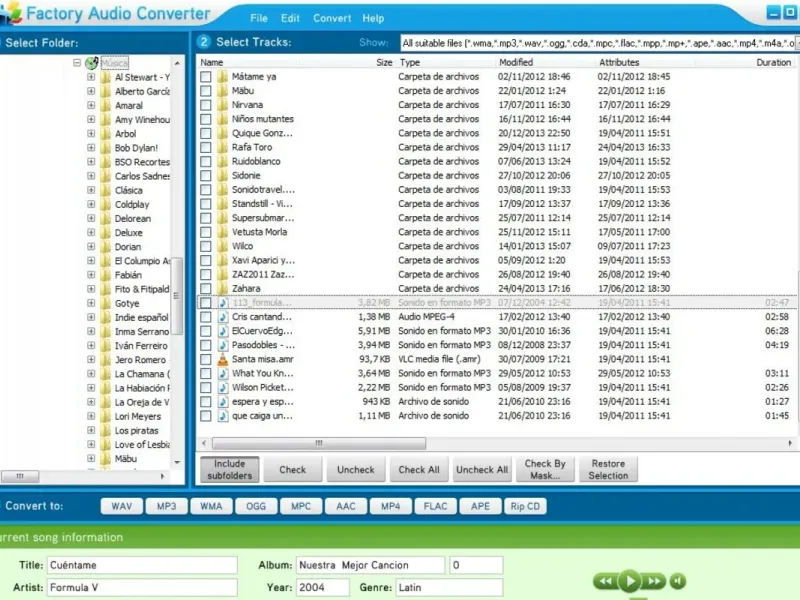Click the folder icon for Sidonie row
The image size is (800, 600).
click(x=223, y=176)
